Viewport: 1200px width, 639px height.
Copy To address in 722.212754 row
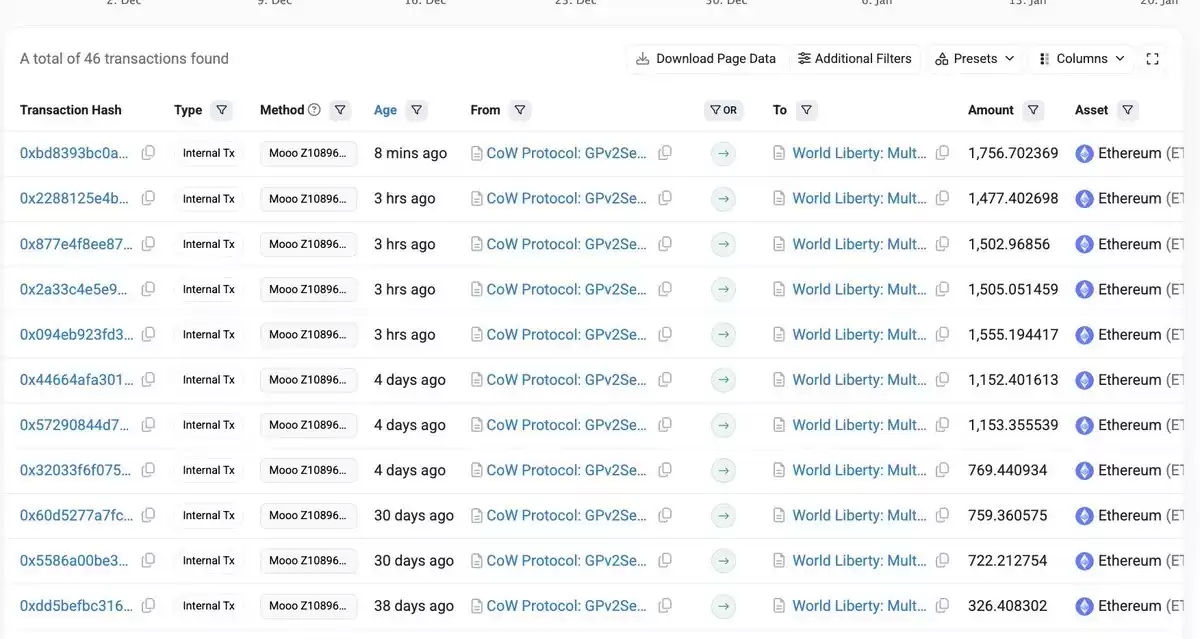tap(942, 560)
